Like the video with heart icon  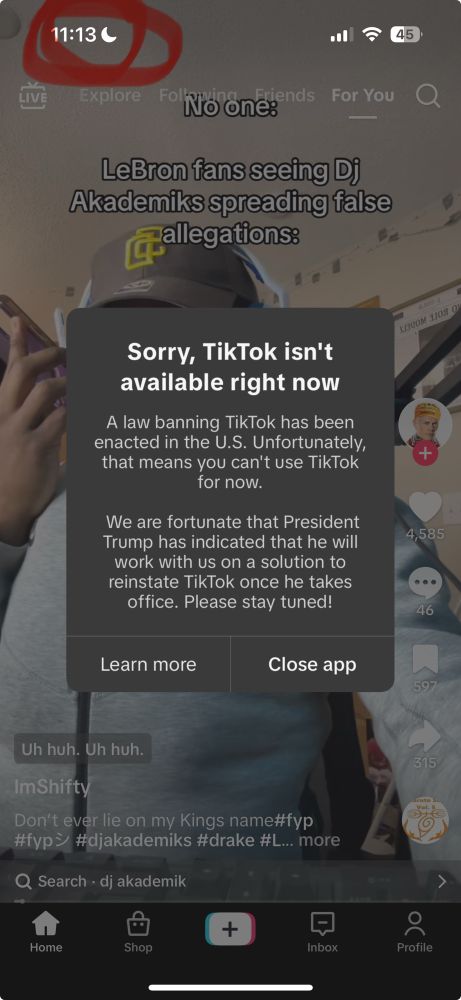coord(425,507)
